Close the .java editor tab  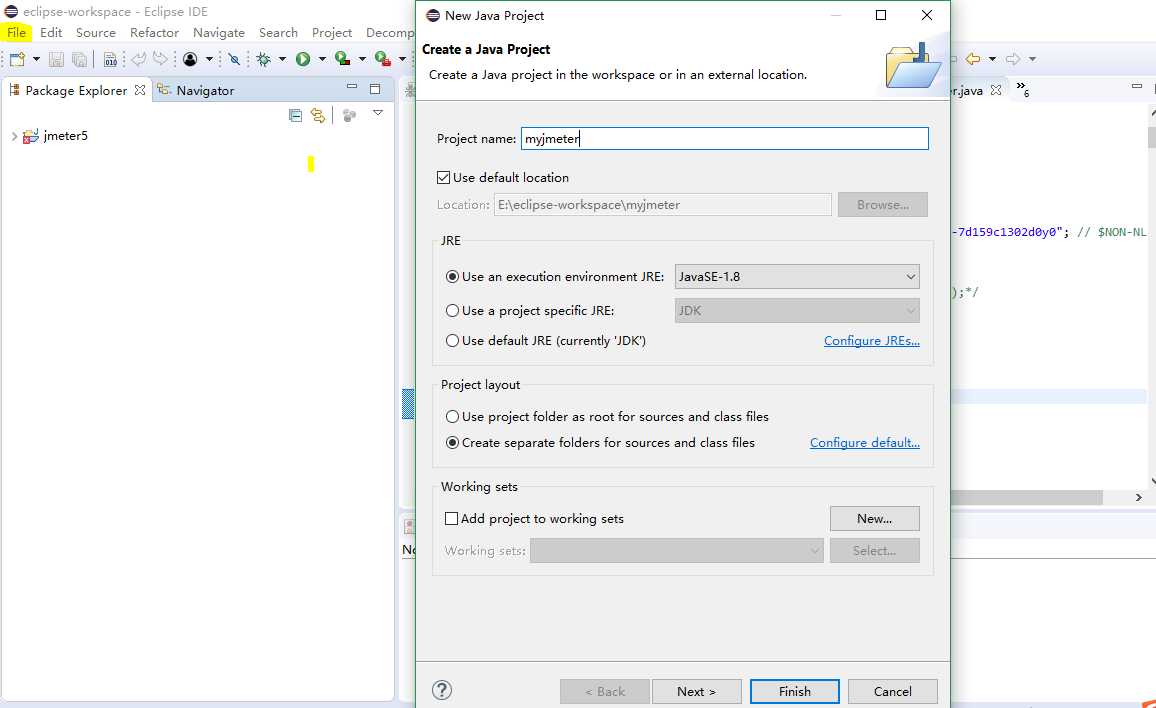coord(996,90)
